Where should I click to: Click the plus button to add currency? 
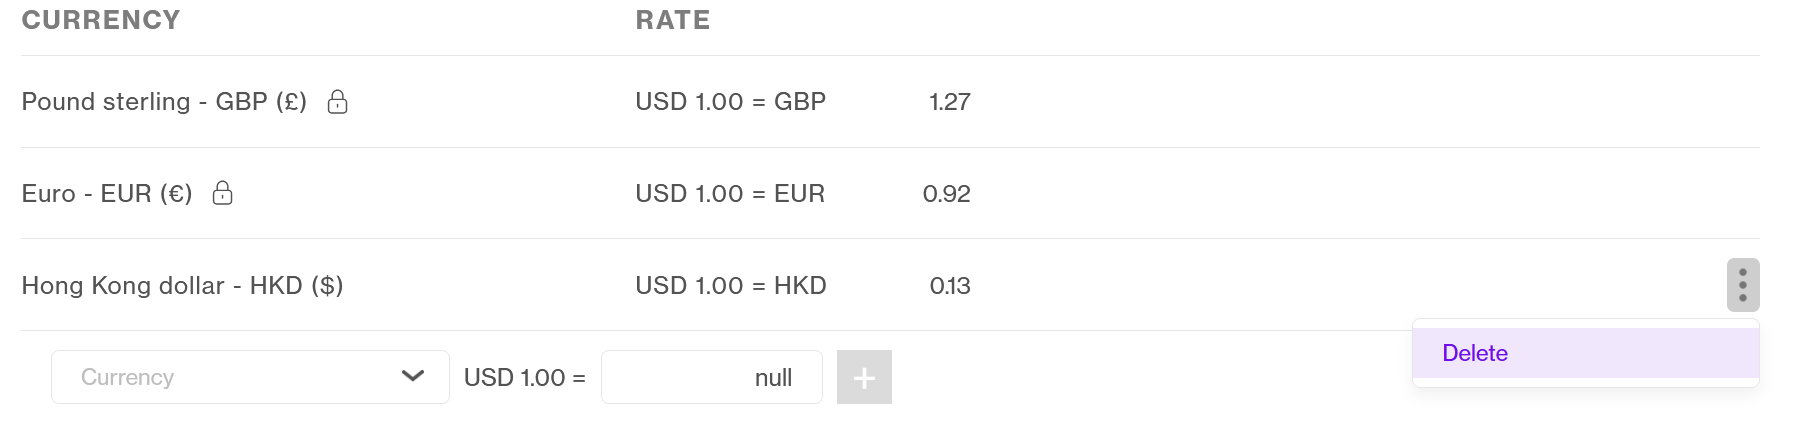point(864,377)
